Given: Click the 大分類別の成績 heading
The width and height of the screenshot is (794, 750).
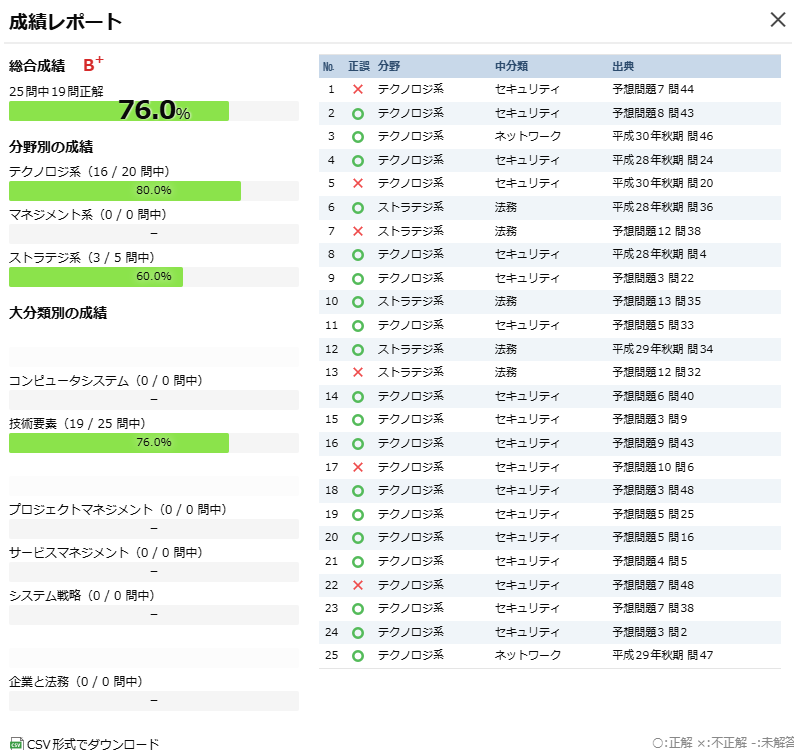Looking at the screenshot, I should click(x=58, y=313).
